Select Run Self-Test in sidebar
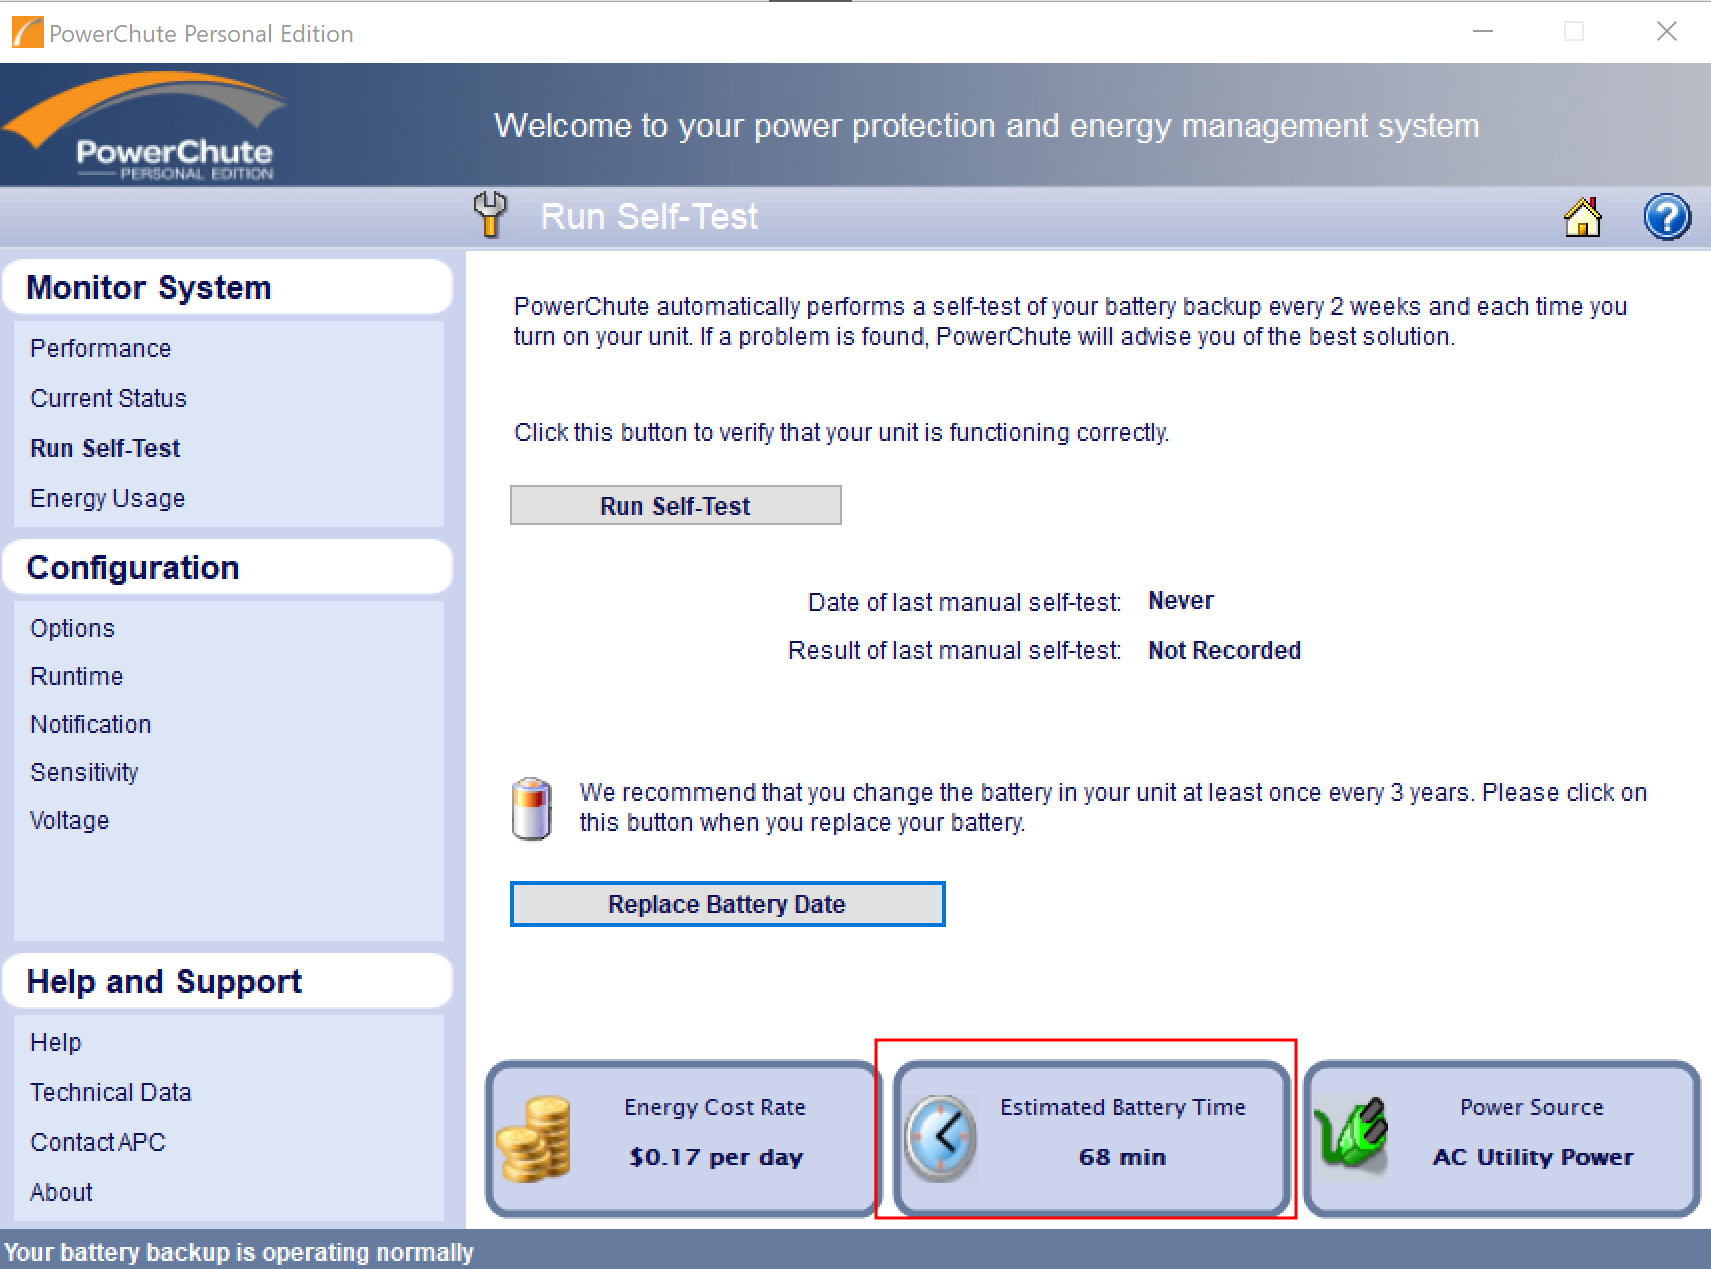This screenshot has height=1269, width=1711. pyautogui.click(x=105, y=449)
